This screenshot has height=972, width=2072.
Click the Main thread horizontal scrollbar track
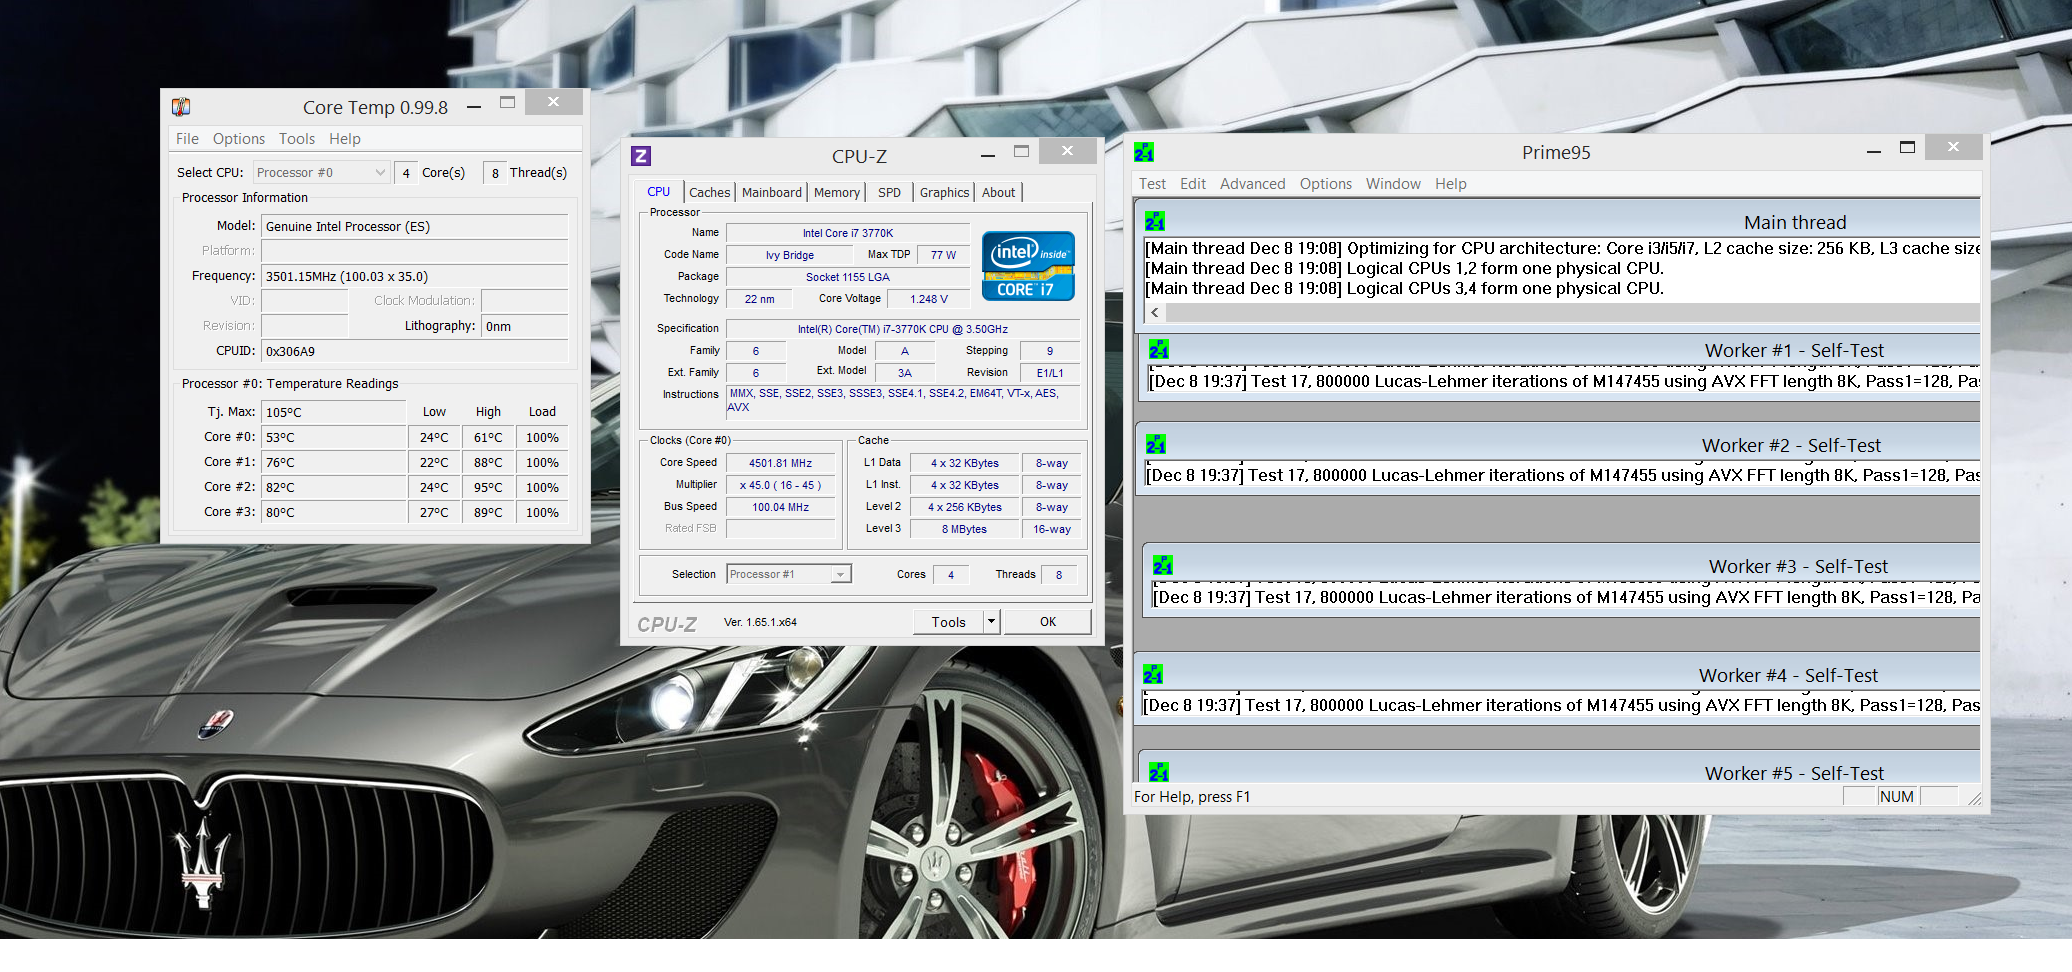click(1573, 313)
